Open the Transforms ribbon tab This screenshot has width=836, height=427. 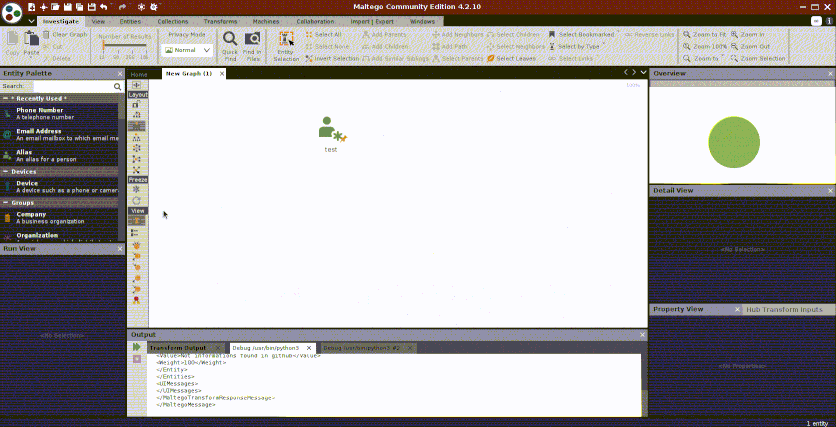tap(220, 21)
